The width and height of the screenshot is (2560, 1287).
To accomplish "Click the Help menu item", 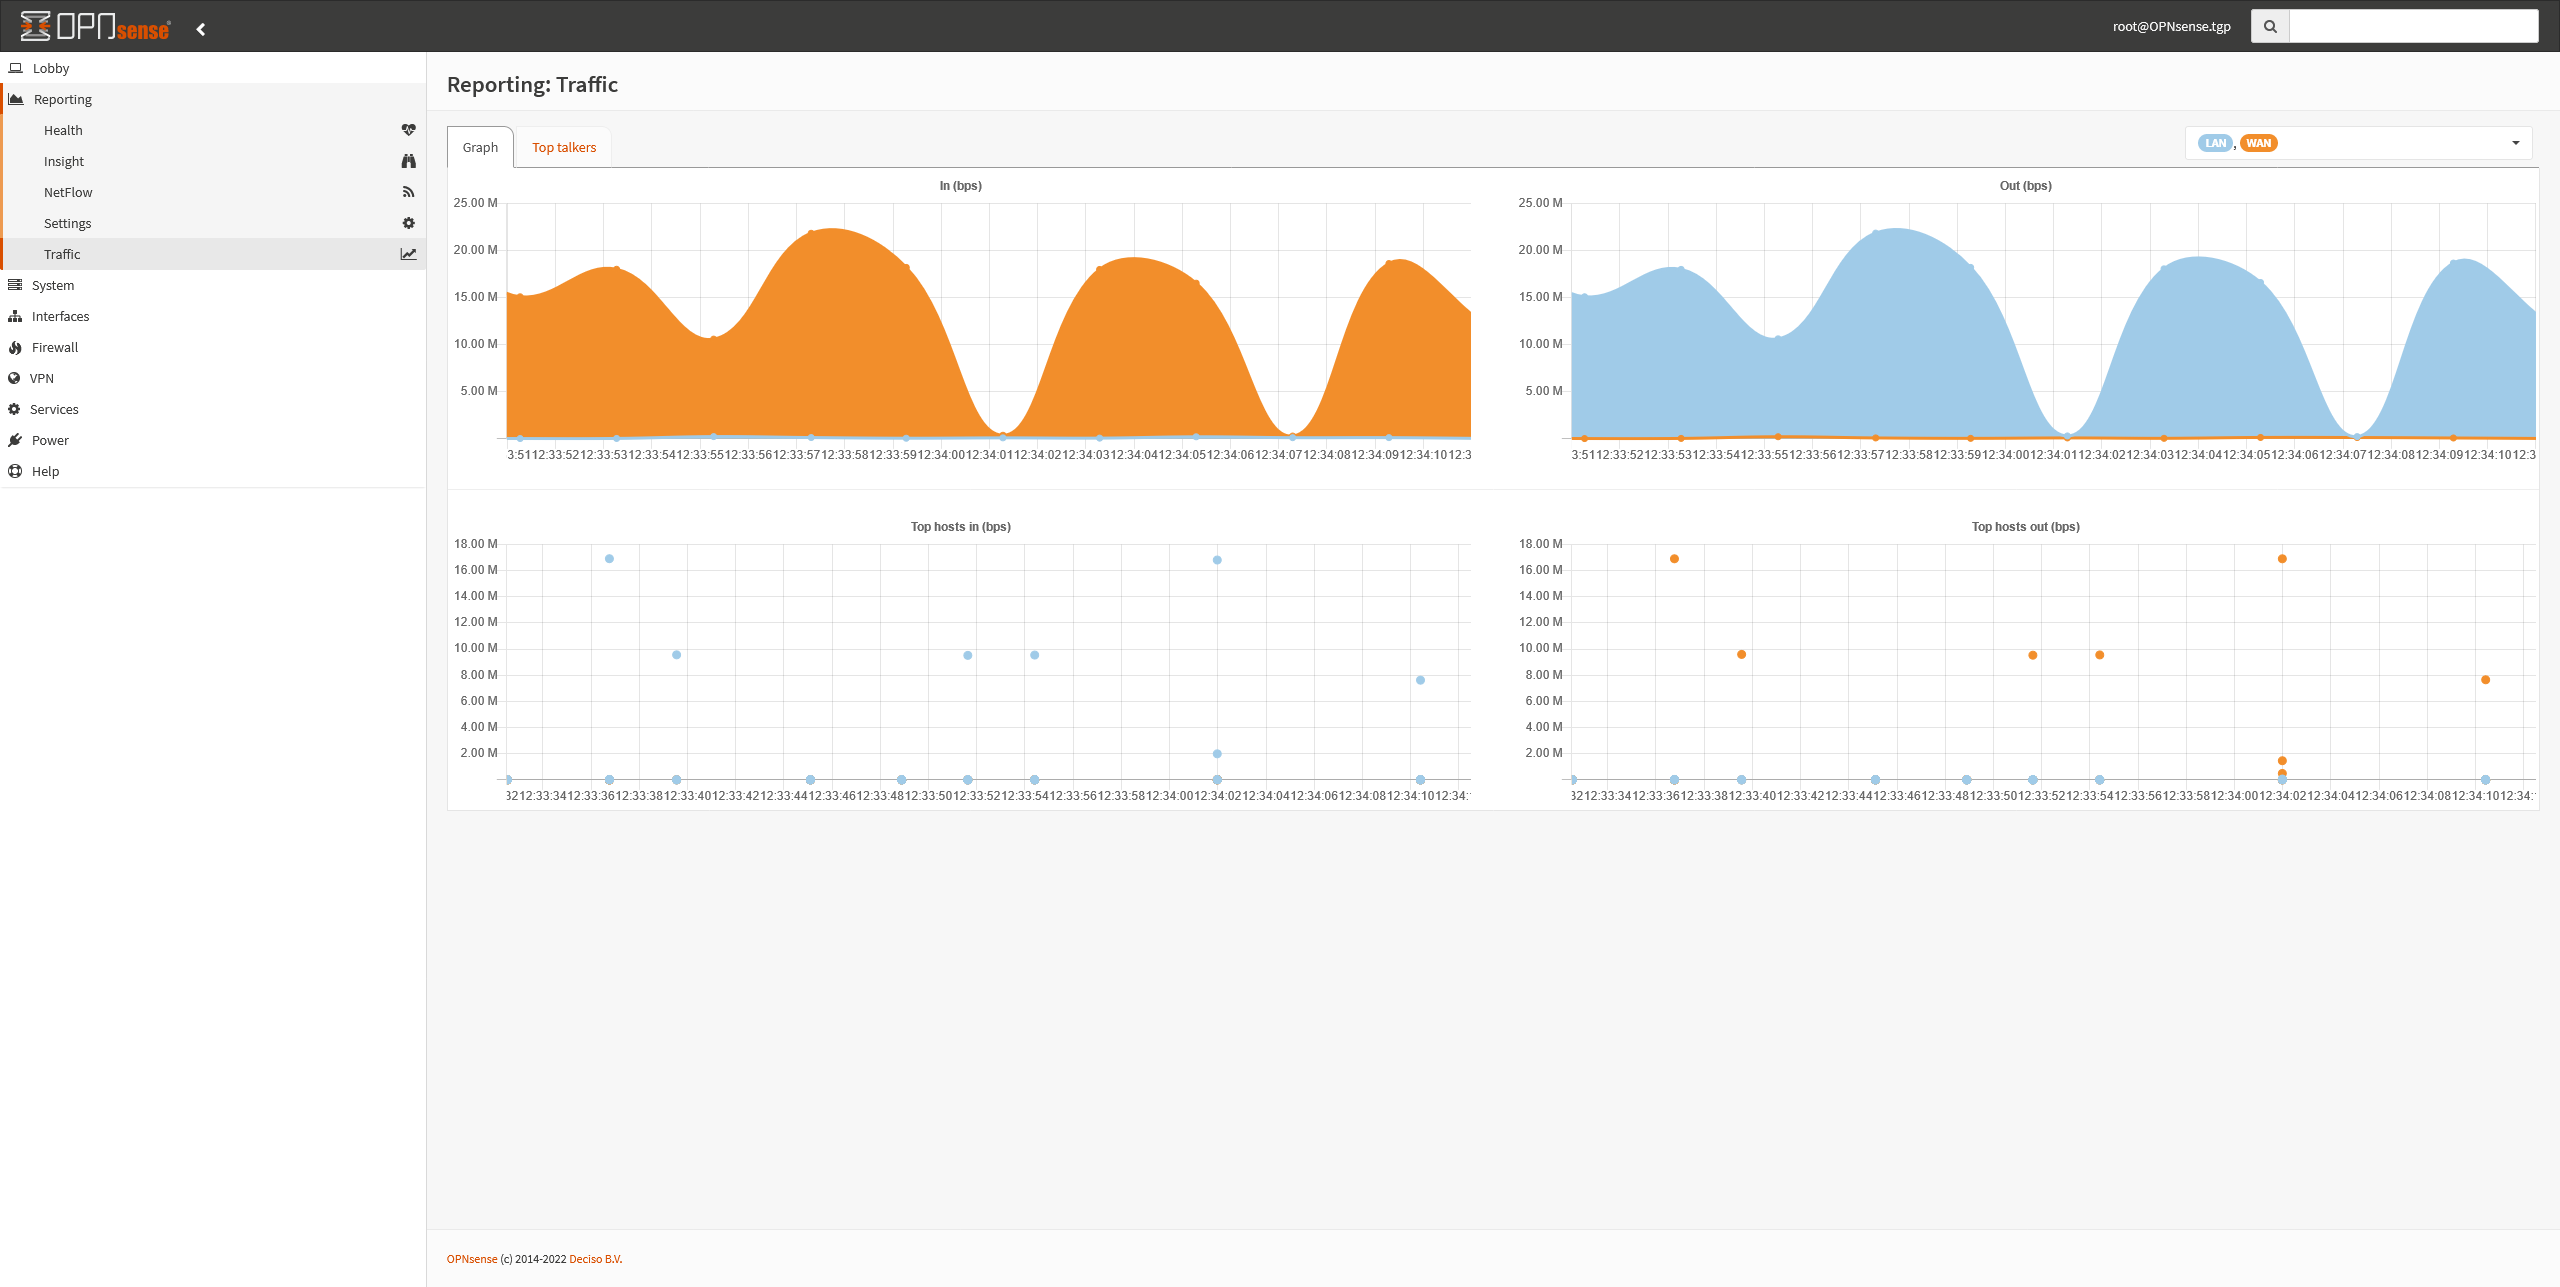I will click(x=46, y=471).
